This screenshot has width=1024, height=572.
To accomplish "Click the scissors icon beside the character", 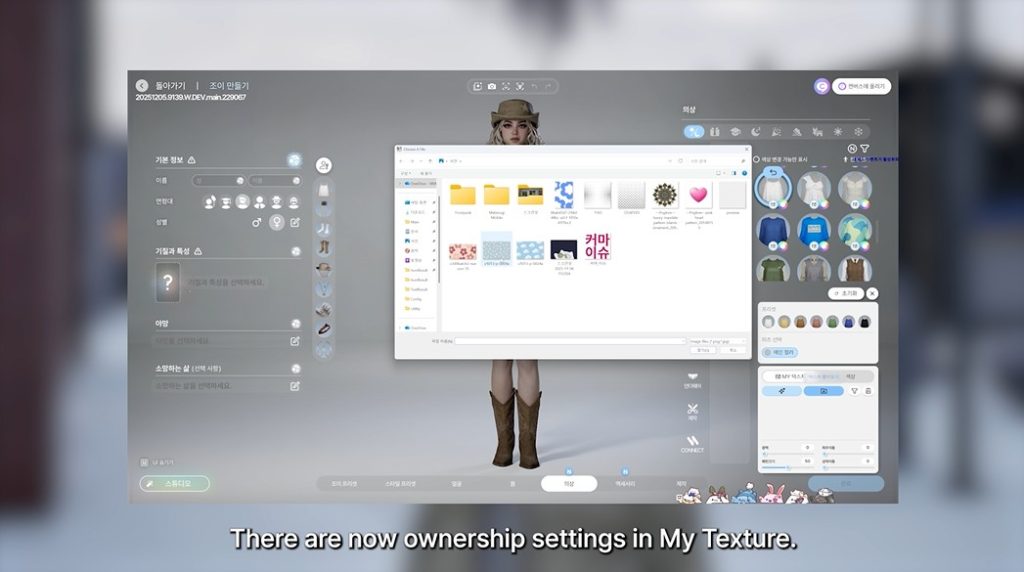I will (692, 410).
